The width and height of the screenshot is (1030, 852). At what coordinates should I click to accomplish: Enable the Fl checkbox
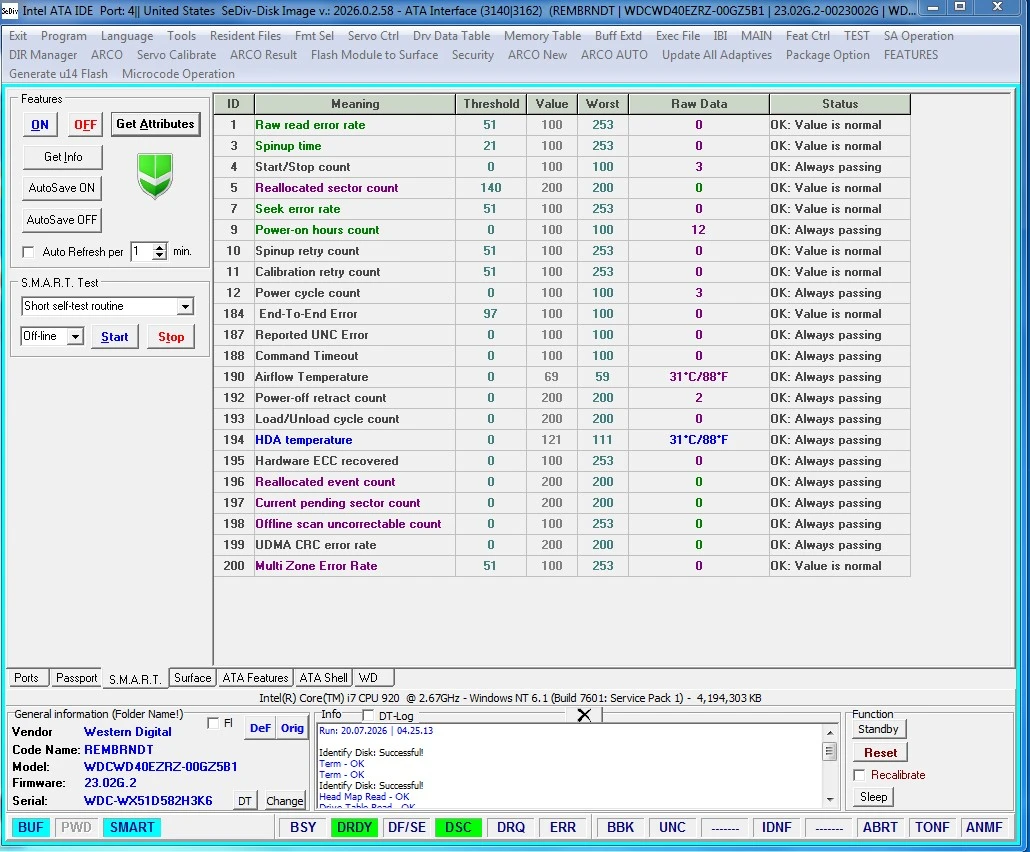(213, 723)
